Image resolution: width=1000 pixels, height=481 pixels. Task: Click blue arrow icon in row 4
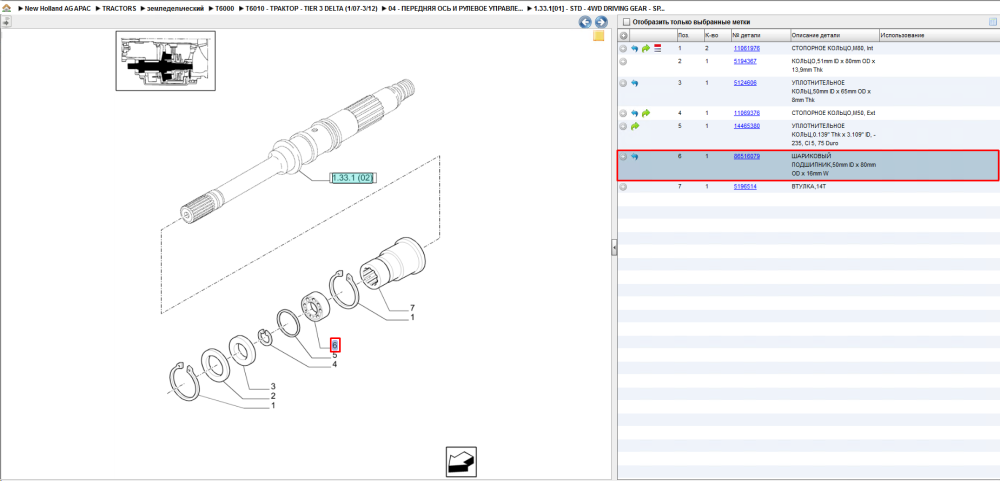(x=635, y=113)
